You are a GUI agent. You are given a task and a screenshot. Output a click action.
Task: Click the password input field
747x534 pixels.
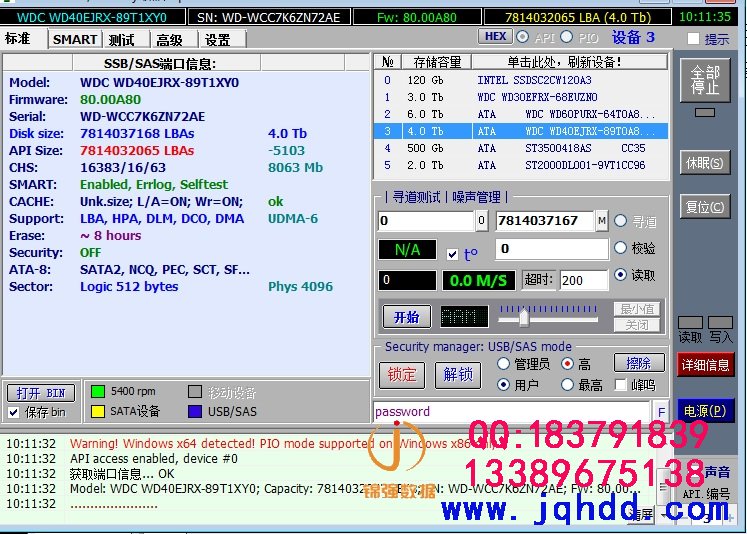tap(512, 412)
